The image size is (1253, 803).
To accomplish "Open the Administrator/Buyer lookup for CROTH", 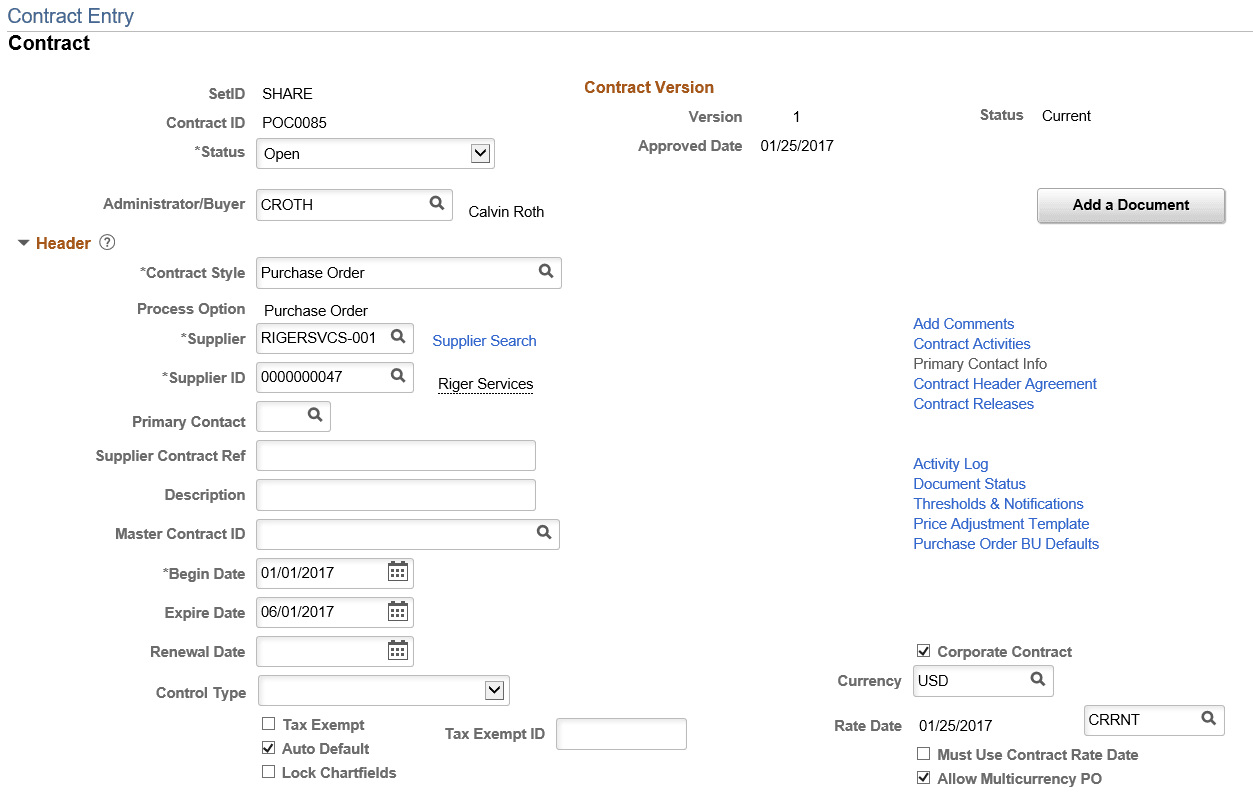I will 436,204.
